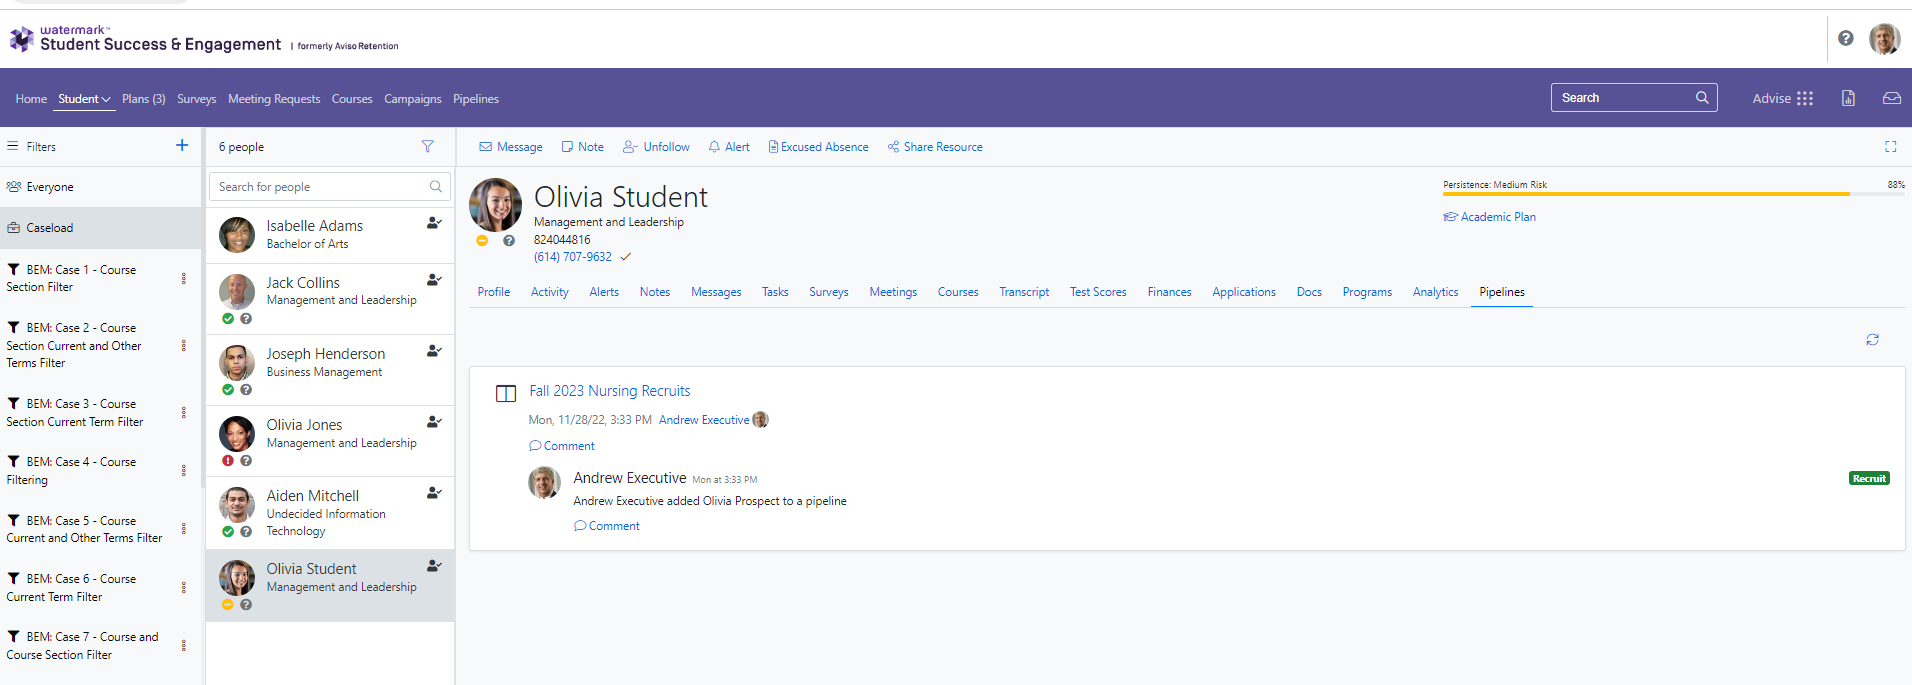The image size is (1912, 685).
Task: Open the help question mark icon
Action: 1846,38
